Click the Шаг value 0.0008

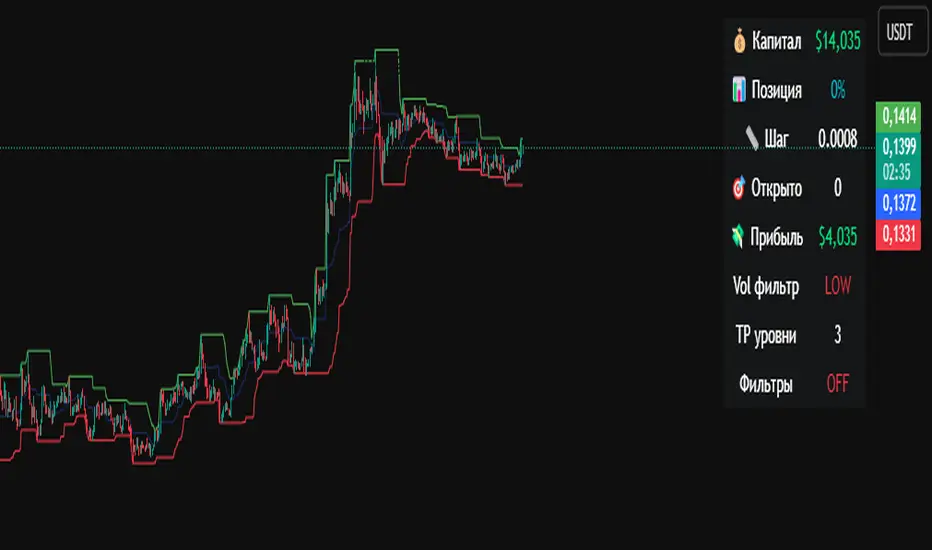coord(837,139)
